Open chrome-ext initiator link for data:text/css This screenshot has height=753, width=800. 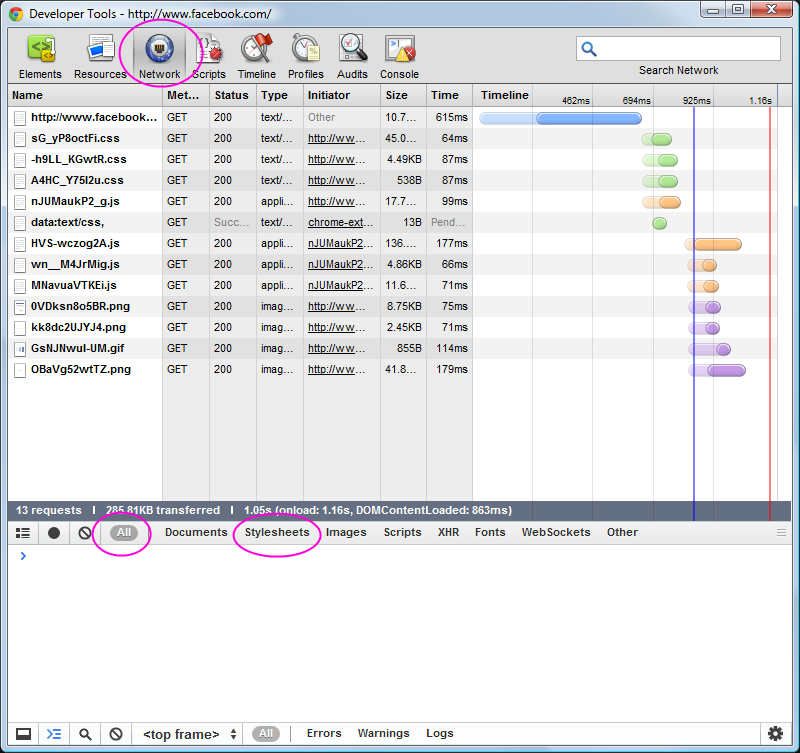[x=340, y=222]
